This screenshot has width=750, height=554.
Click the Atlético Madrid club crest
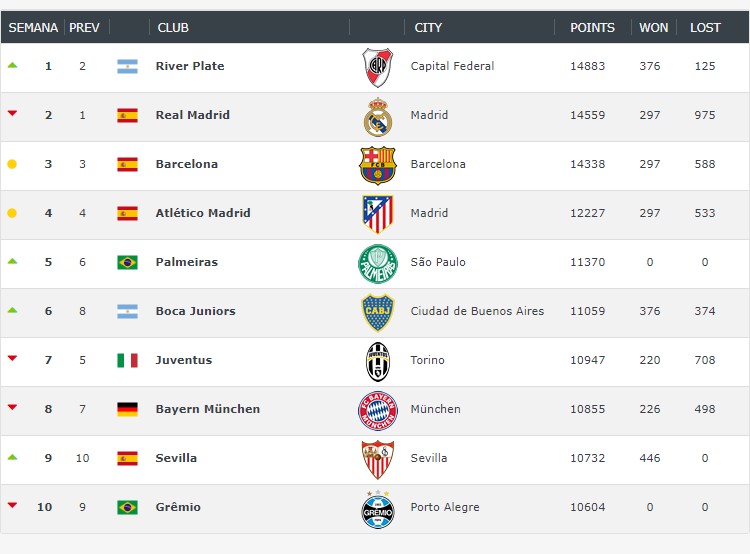coord(377,214)
